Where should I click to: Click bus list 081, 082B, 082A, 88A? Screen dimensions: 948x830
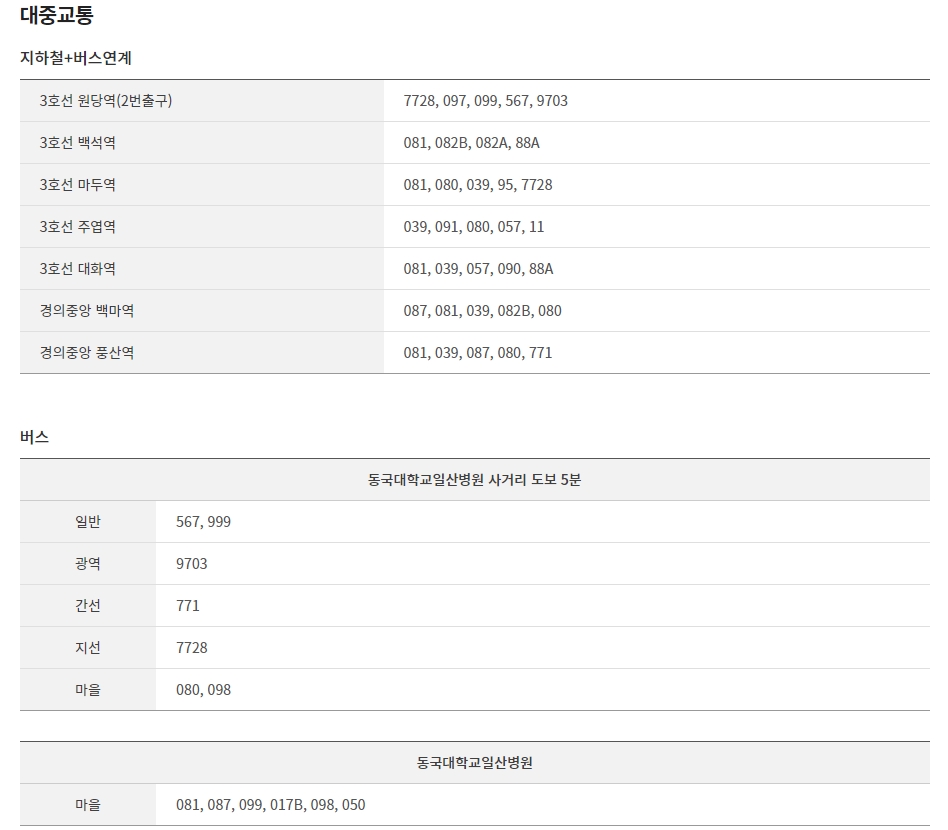click(x=472, y=143)
